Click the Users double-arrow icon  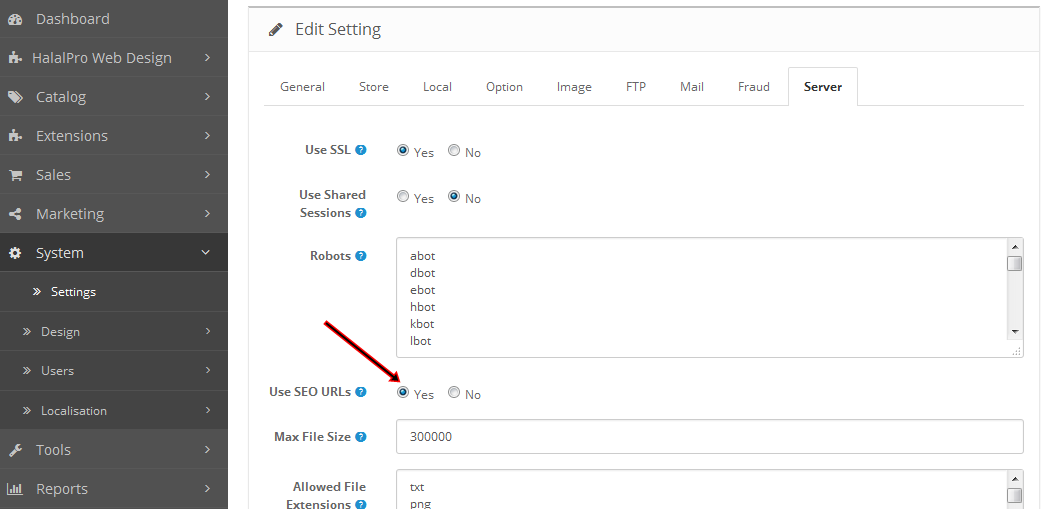click(x=27, y=370)
